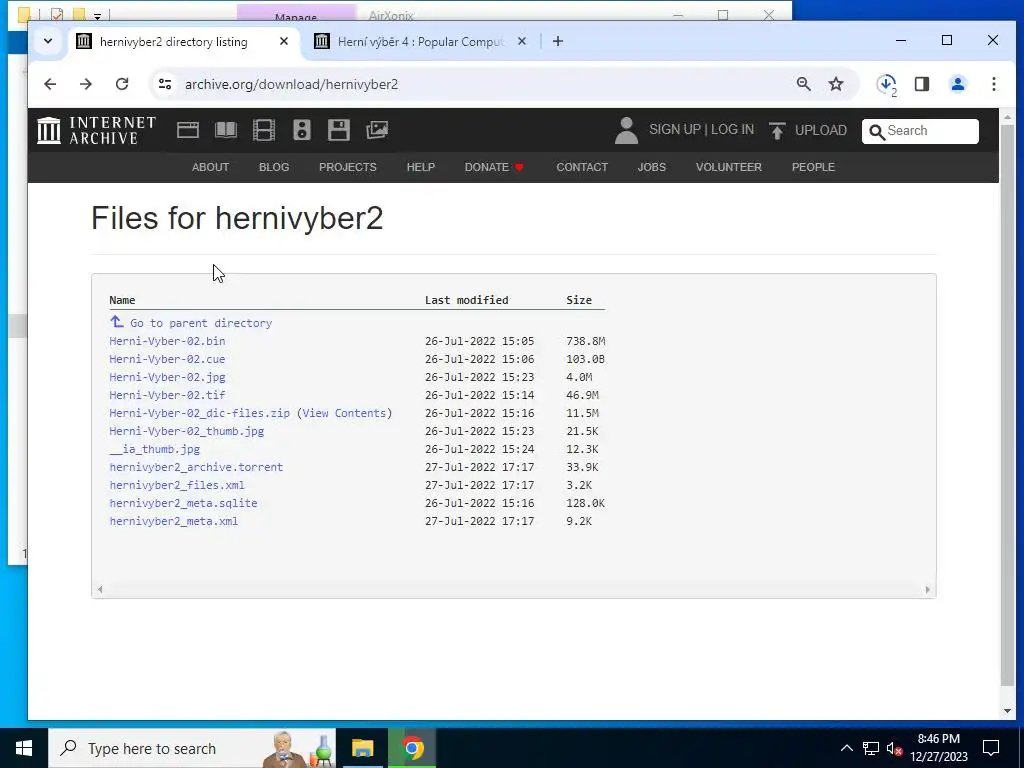The height and width of the screenshot is (768, 1024).
Task: Open the Windows Start menu
Action: click(24, 748)
